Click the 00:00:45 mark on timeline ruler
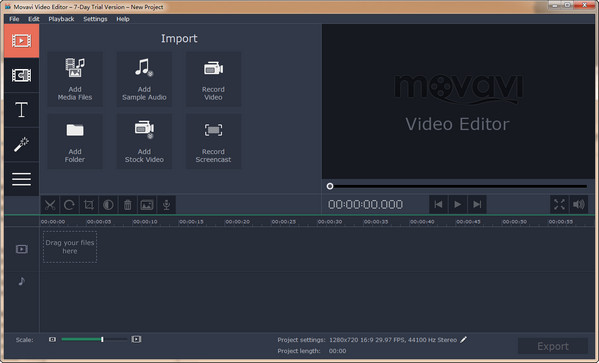This screenshot has height=363, width=599. coord(468,222)
